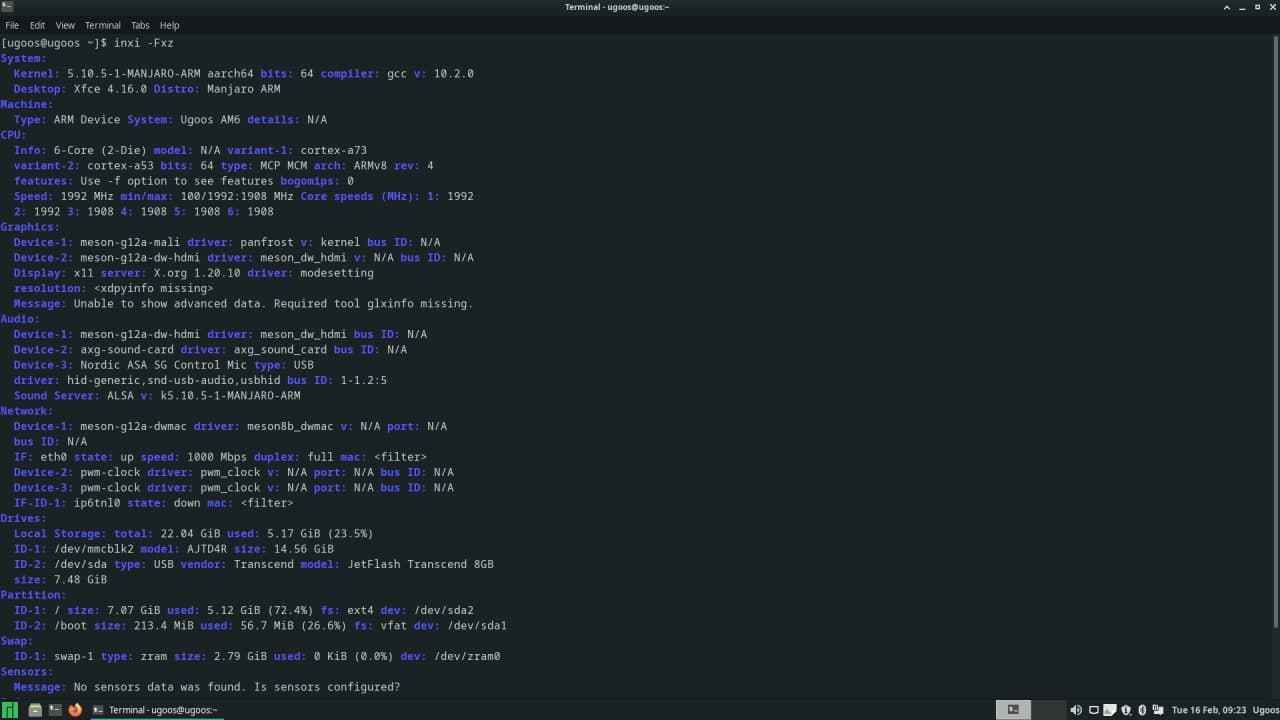Click 'No sensors data was found' message
1280x720 pixels.
tap(157, 687)
